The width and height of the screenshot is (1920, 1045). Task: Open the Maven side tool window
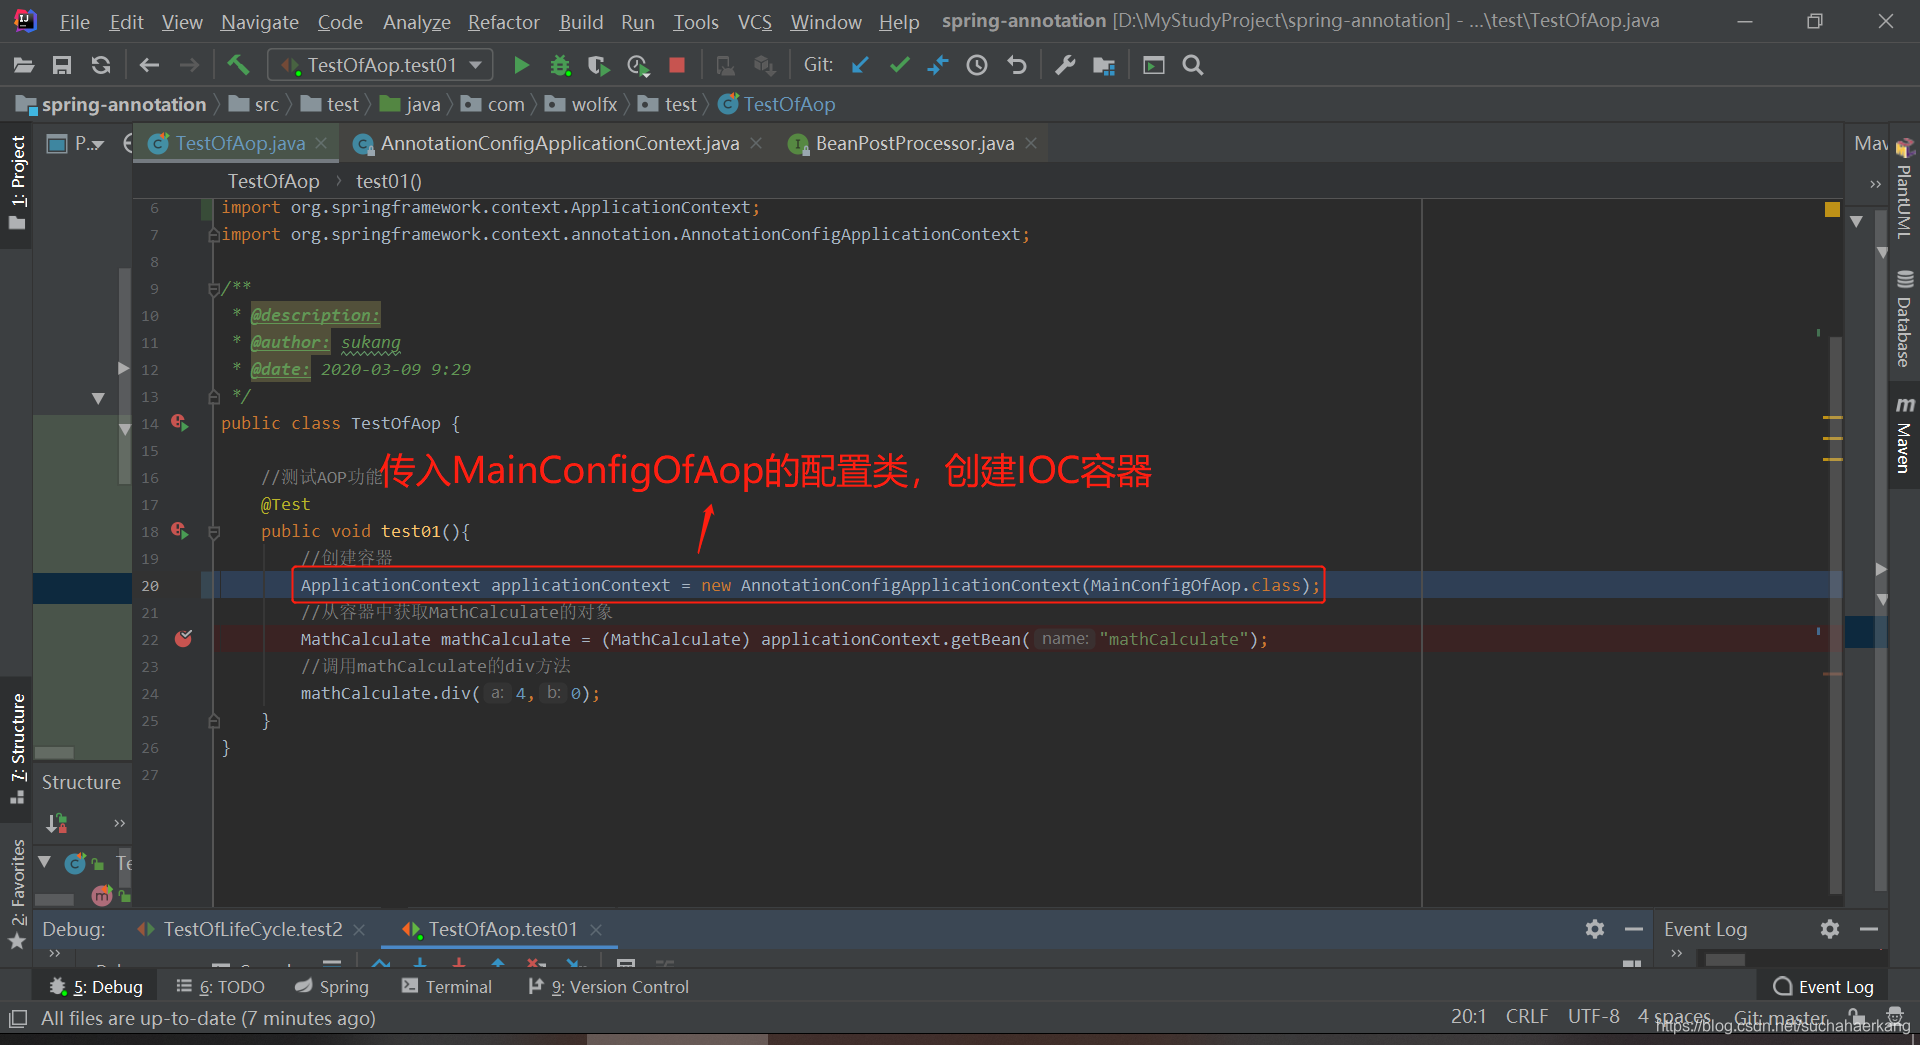[1904, 435]
